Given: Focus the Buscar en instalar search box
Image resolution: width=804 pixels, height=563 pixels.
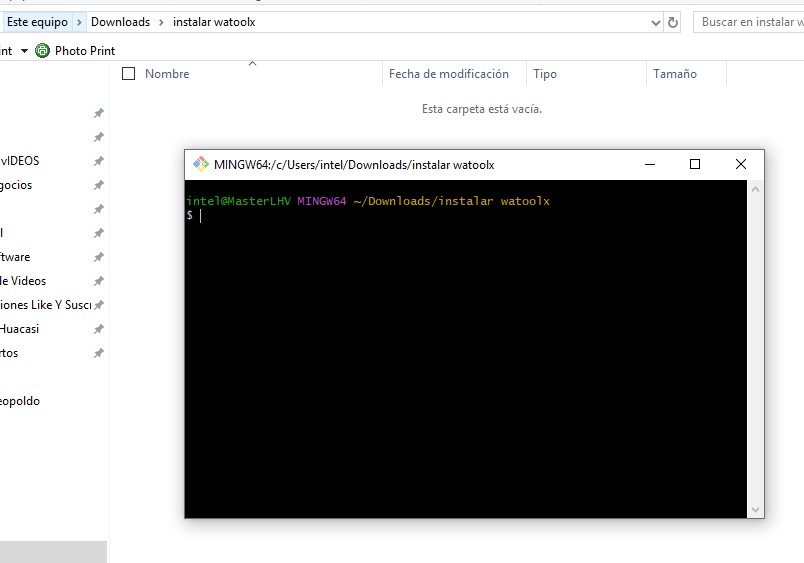Looking at the screenshot, I should [748, 22].
